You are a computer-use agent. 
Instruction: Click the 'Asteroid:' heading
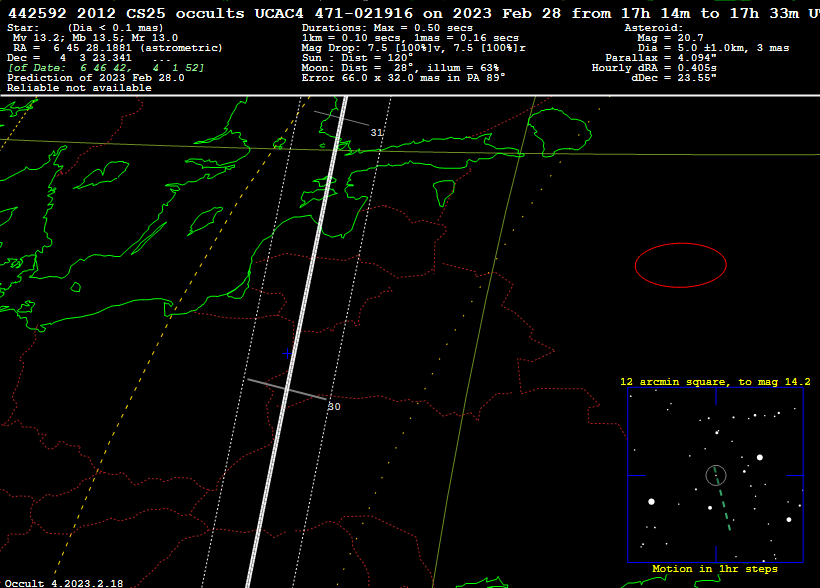654,28
